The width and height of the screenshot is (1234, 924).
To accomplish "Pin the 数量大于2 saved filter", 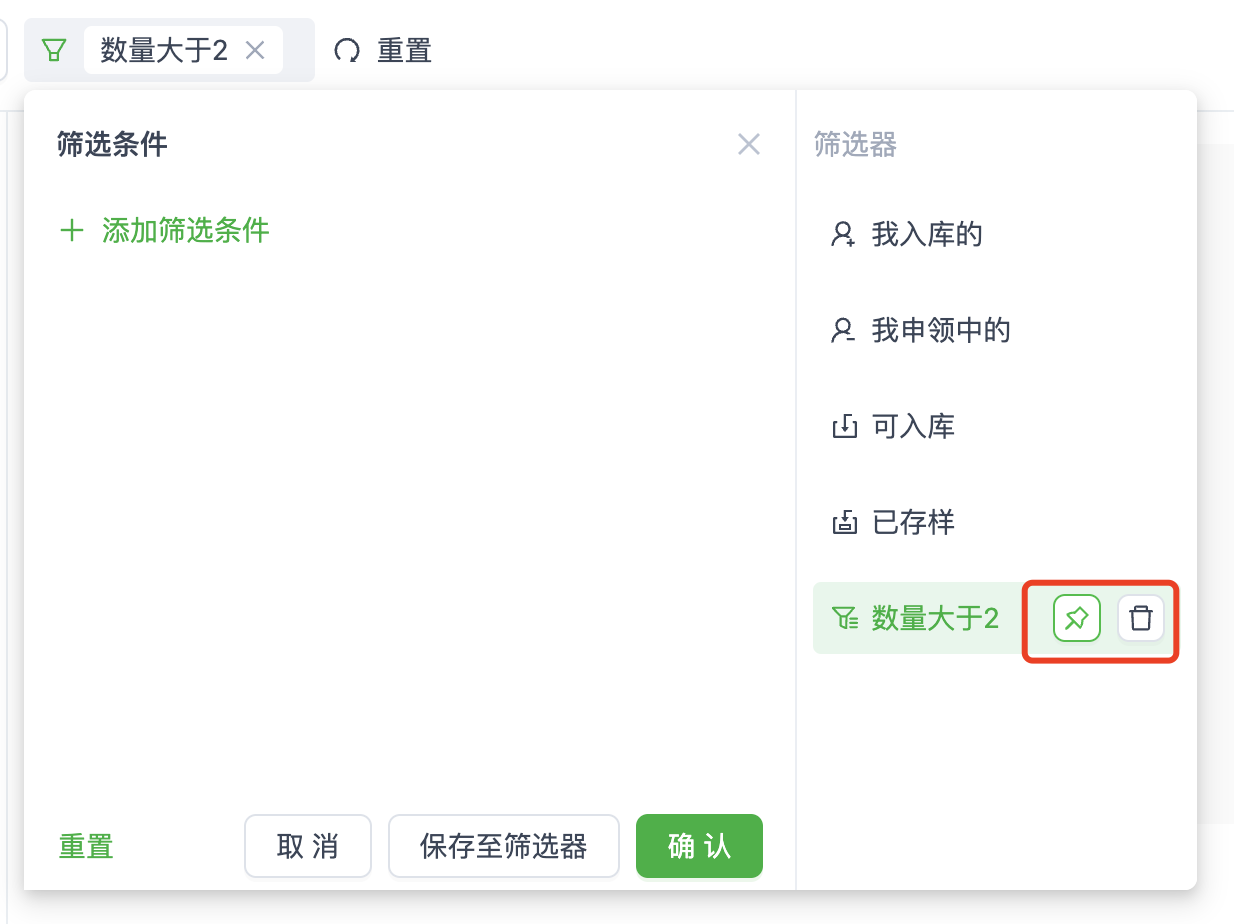I will [x=1076, y=618].
